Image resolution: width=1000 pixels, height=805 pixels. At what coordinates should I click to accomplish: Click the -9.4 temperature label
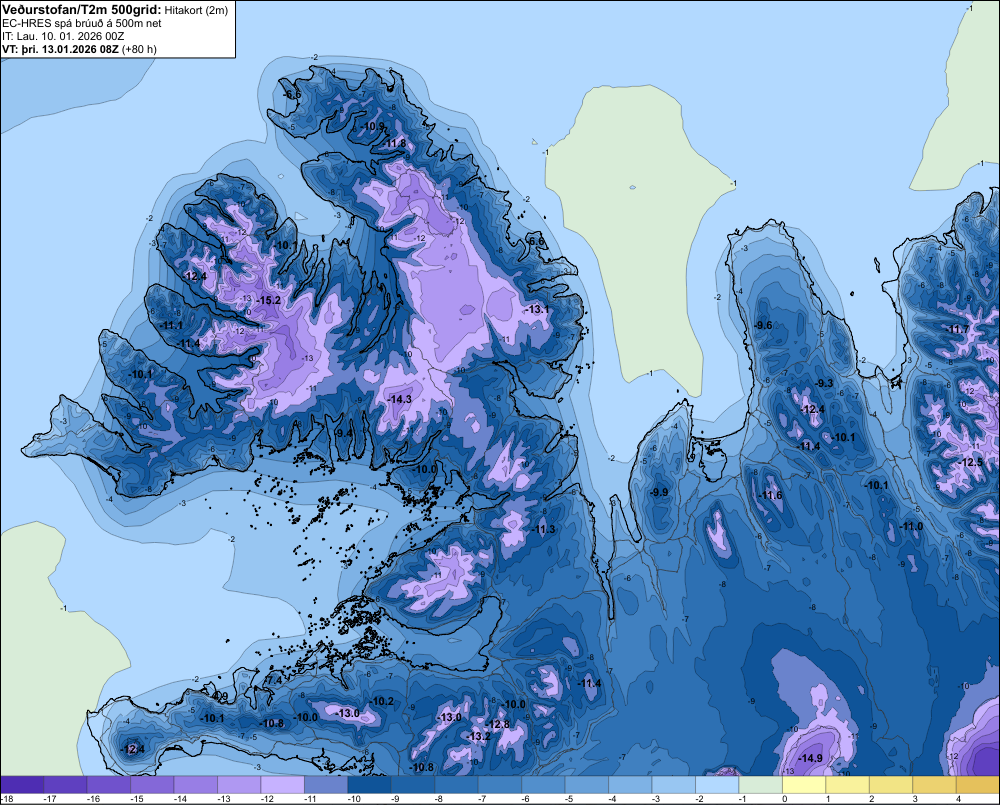[343, 433]
